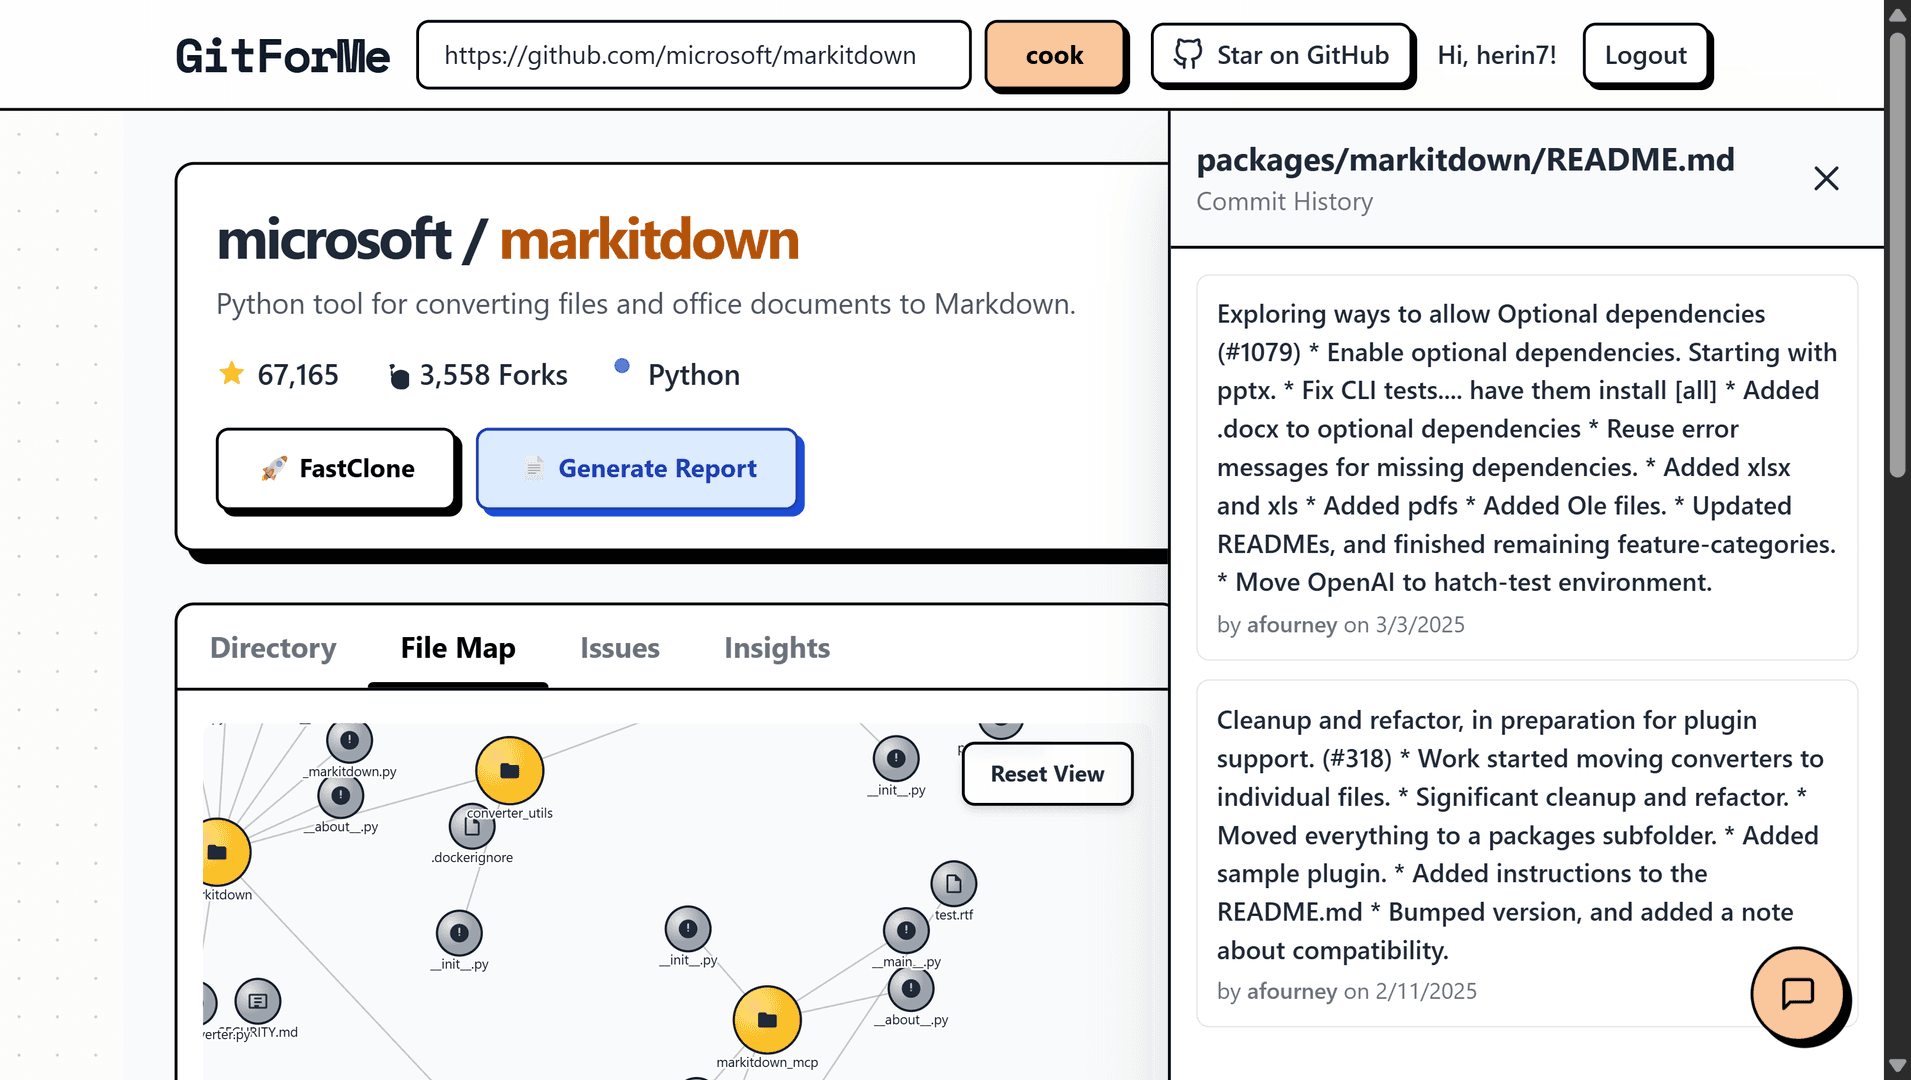Click the SECURITY.md node in the map

[259, 1002]
